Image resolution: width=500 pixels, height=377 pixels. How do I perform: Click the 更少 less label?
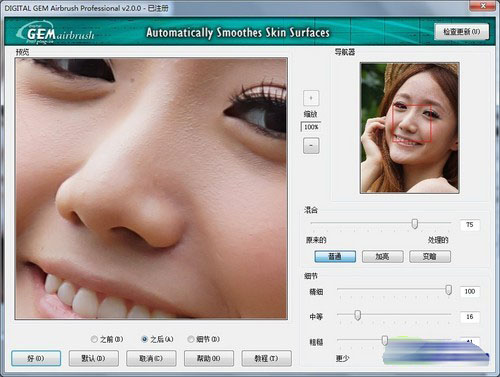pos(343,359)
